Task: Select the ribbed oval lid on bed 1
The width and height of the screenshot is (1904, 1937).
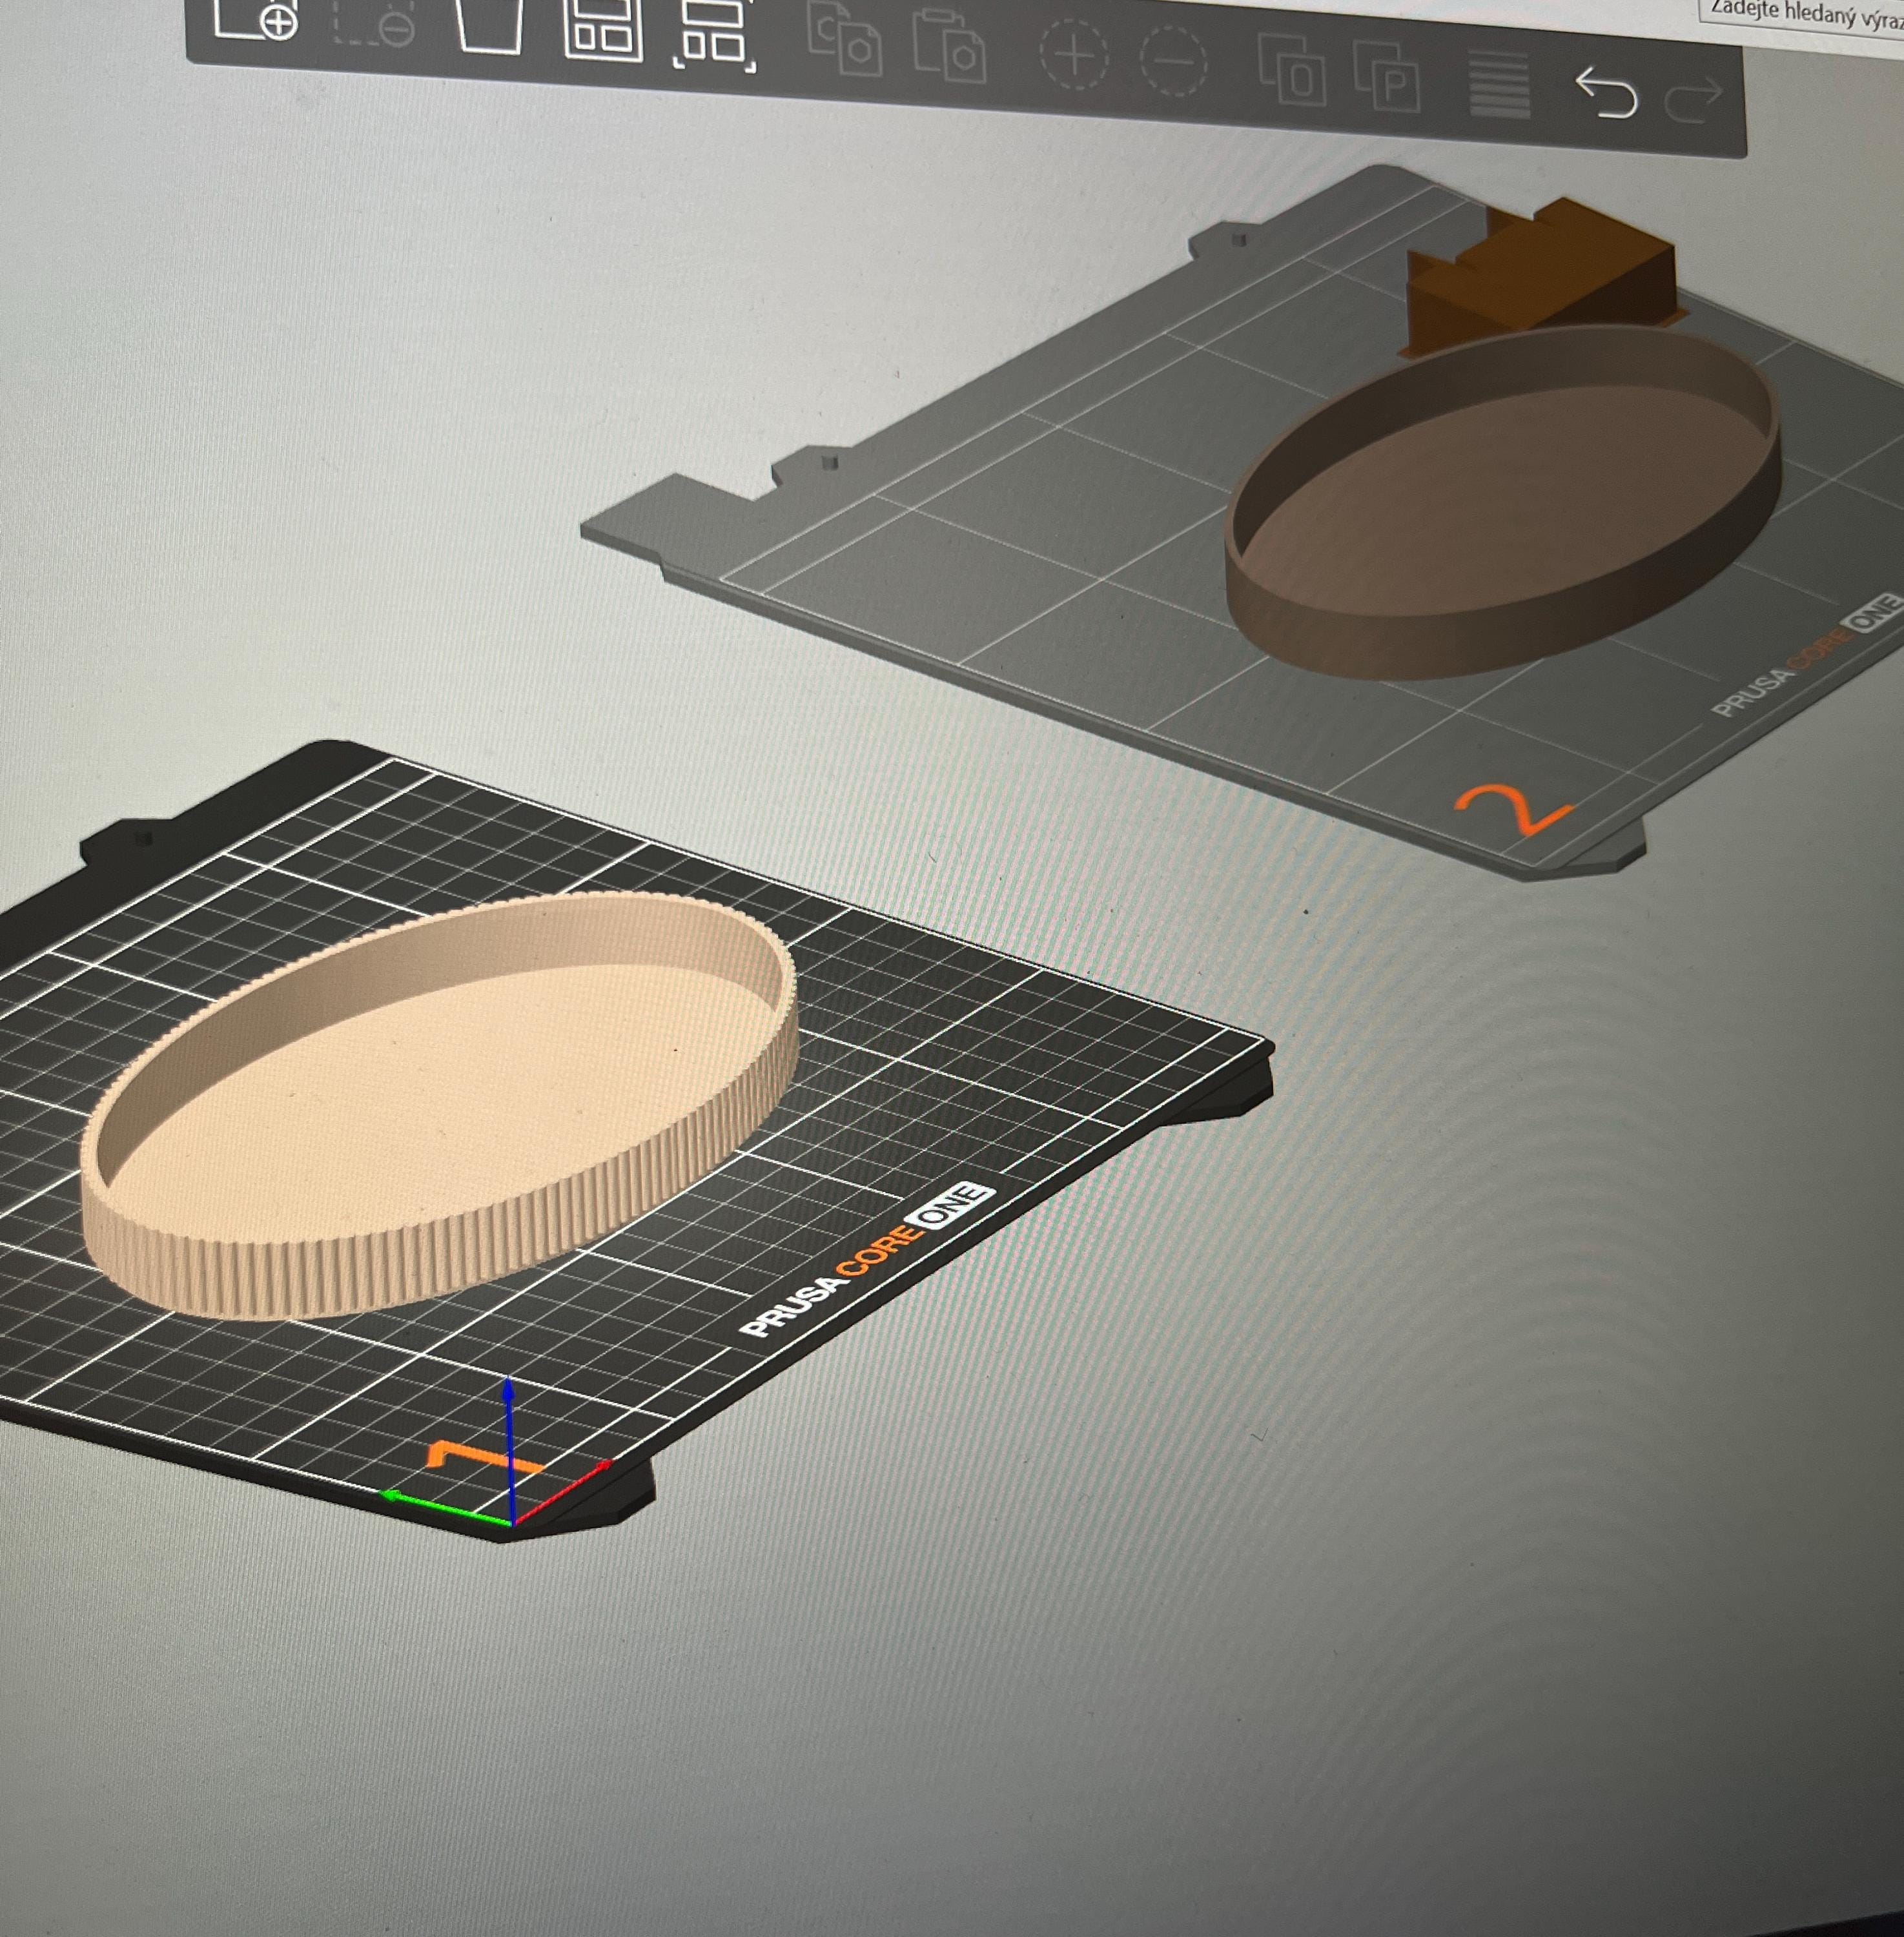Action: pos(440,1105)
